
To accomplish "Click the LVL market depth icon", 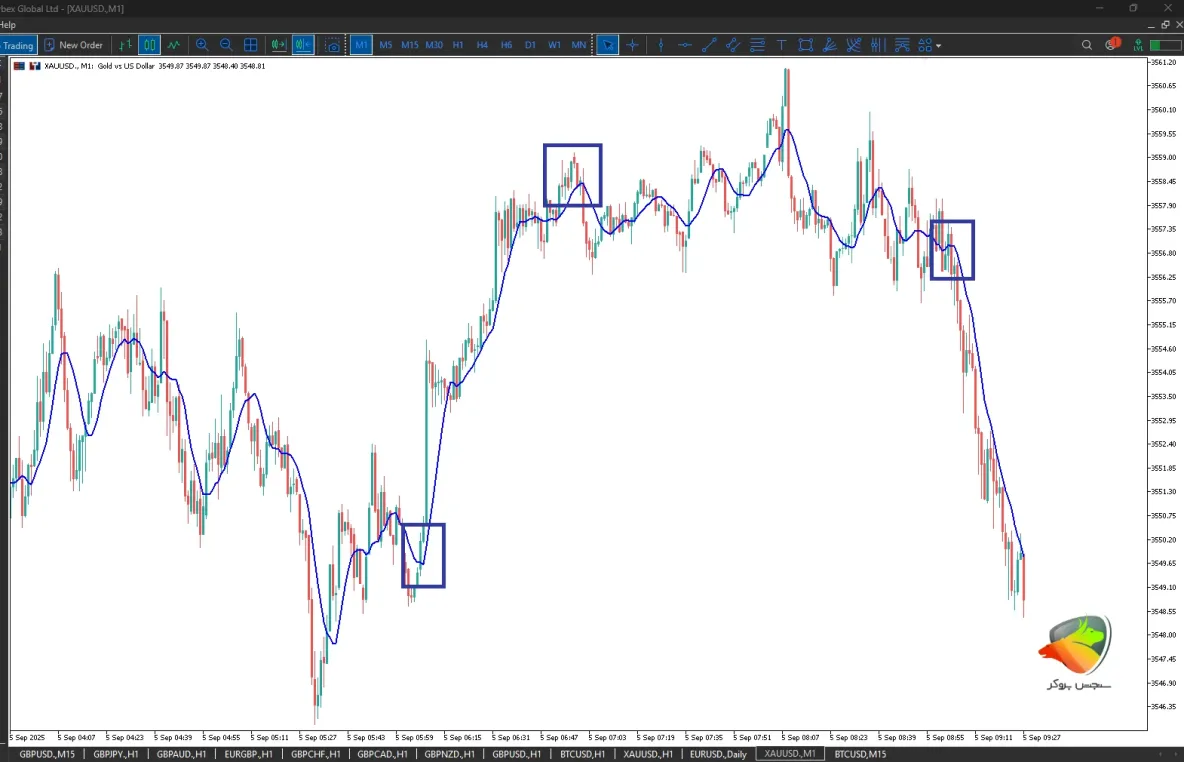I will point(1138,45).
